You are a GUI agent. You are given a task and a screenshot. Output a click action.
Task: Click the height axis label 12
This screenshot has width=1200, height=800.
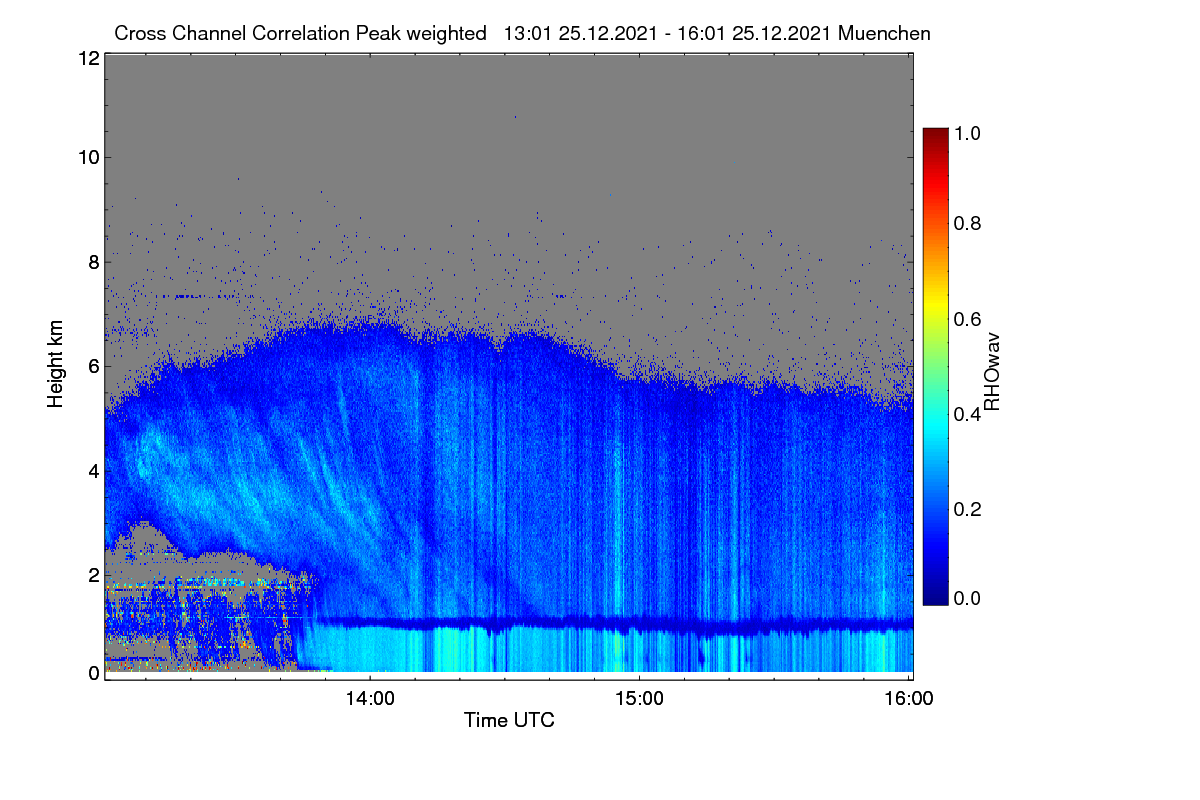pos(87,58)
